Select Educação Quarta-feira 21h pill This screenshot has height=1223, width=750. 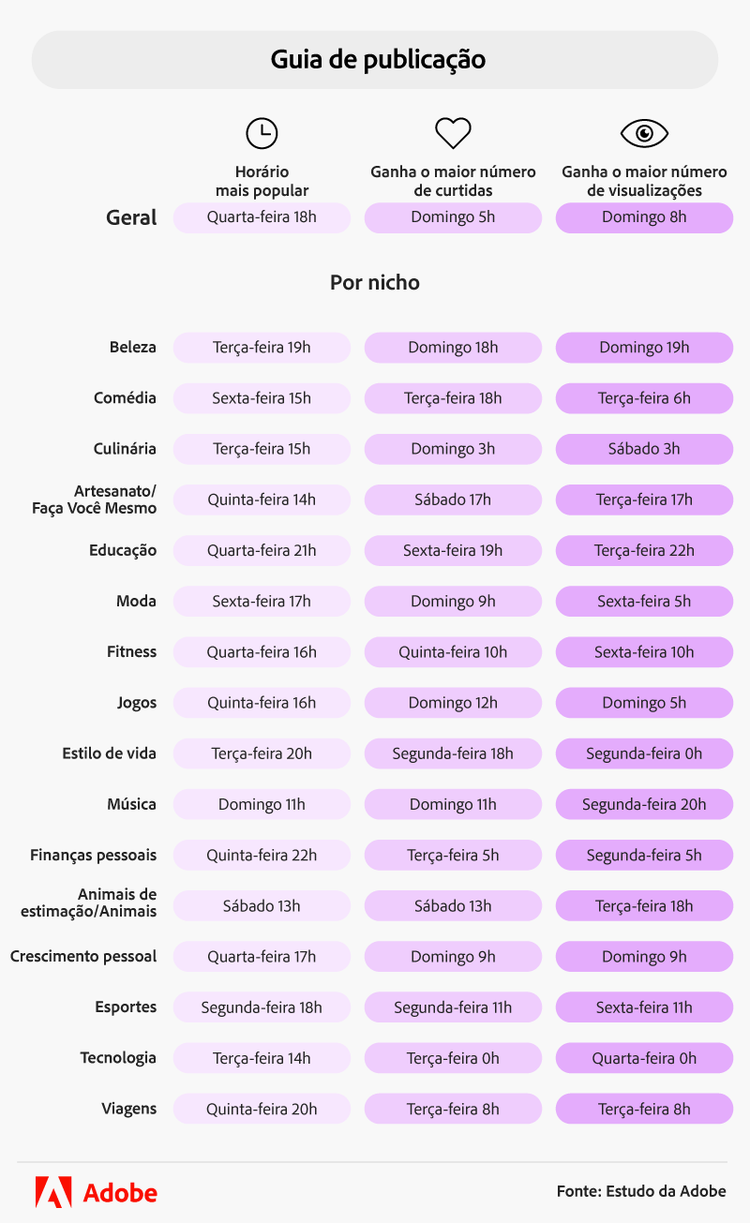(262, 551)
